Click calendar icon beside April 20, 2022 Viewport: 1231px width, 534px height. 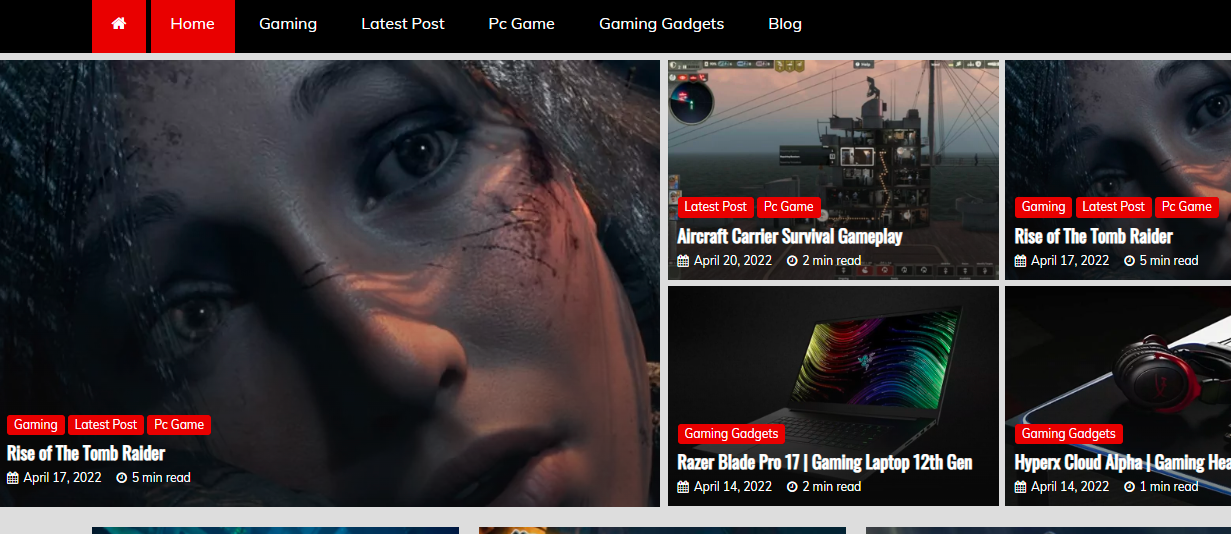pos(683,261)
